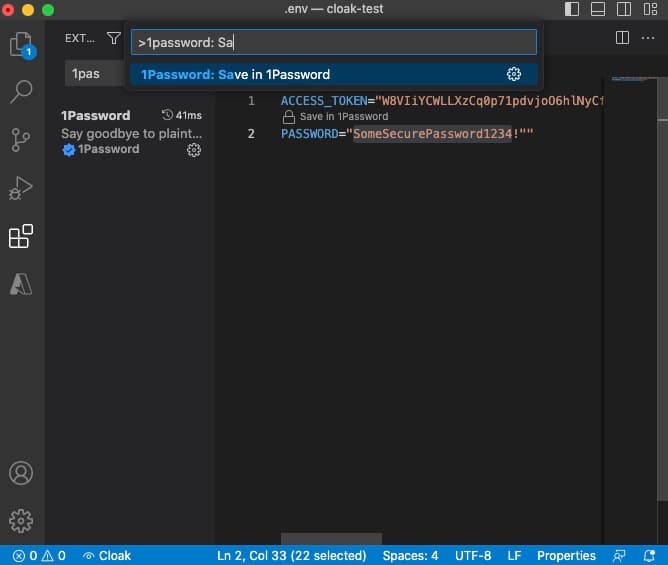This screenshot has width=668, height=565.
Task: Open the Accounts menu icon
Action: pyautogui.click(x=21, y=473)
